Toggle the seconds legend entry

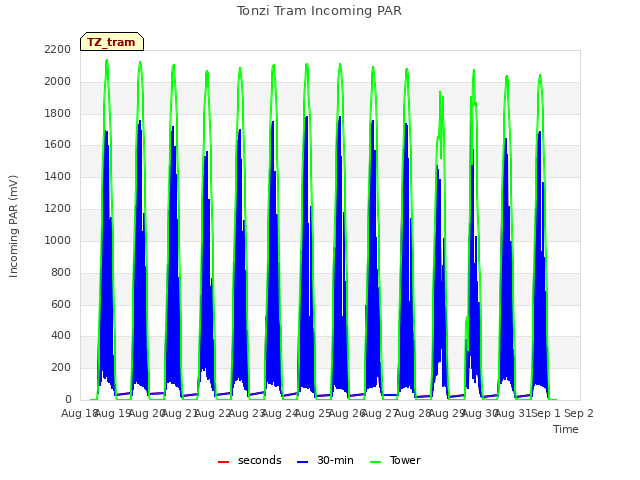[250, 461]
